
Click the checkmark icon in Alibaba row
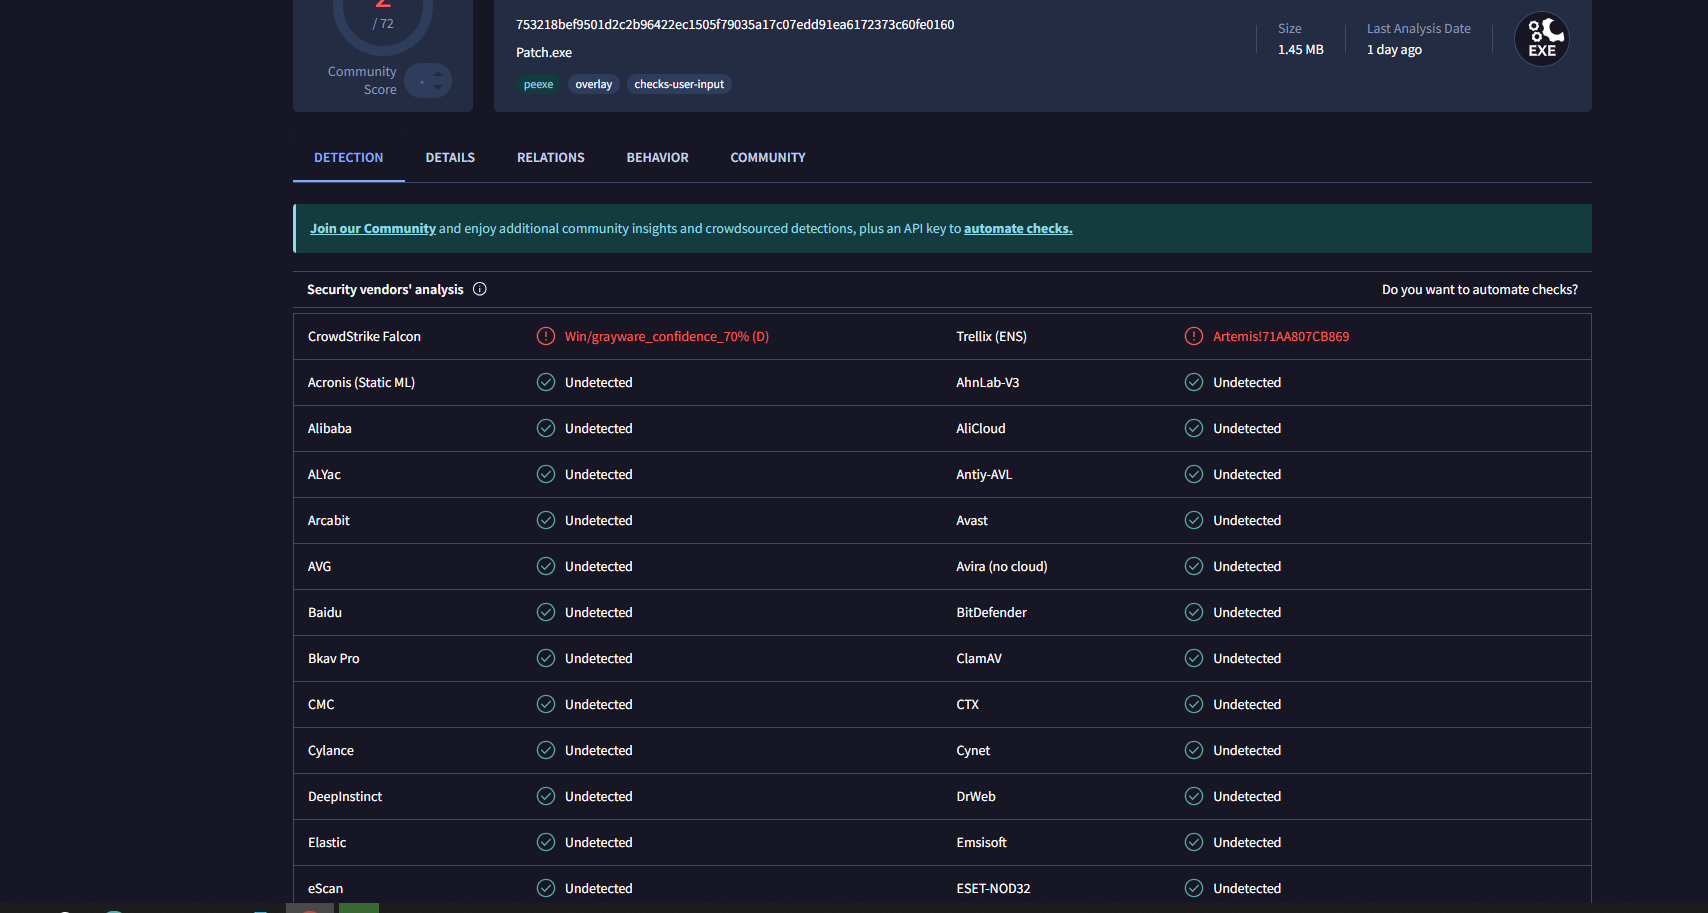point(546,428)
